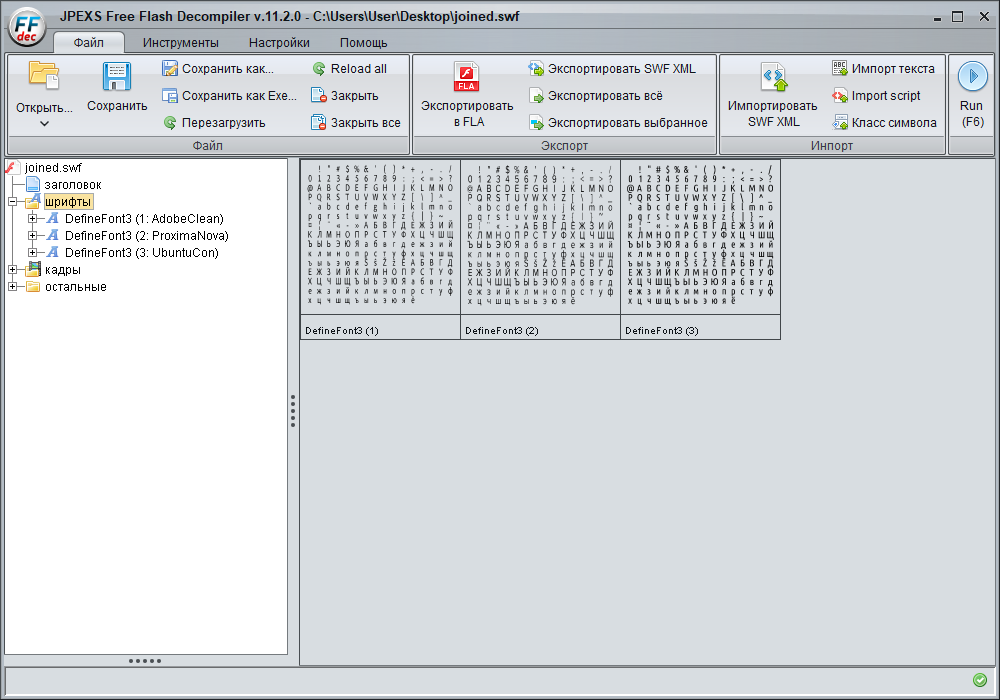Click the horizontal splitter grip below tree
Viewport: 1000px width, 700px height.
pyautogui.click(x=145, y=660)
